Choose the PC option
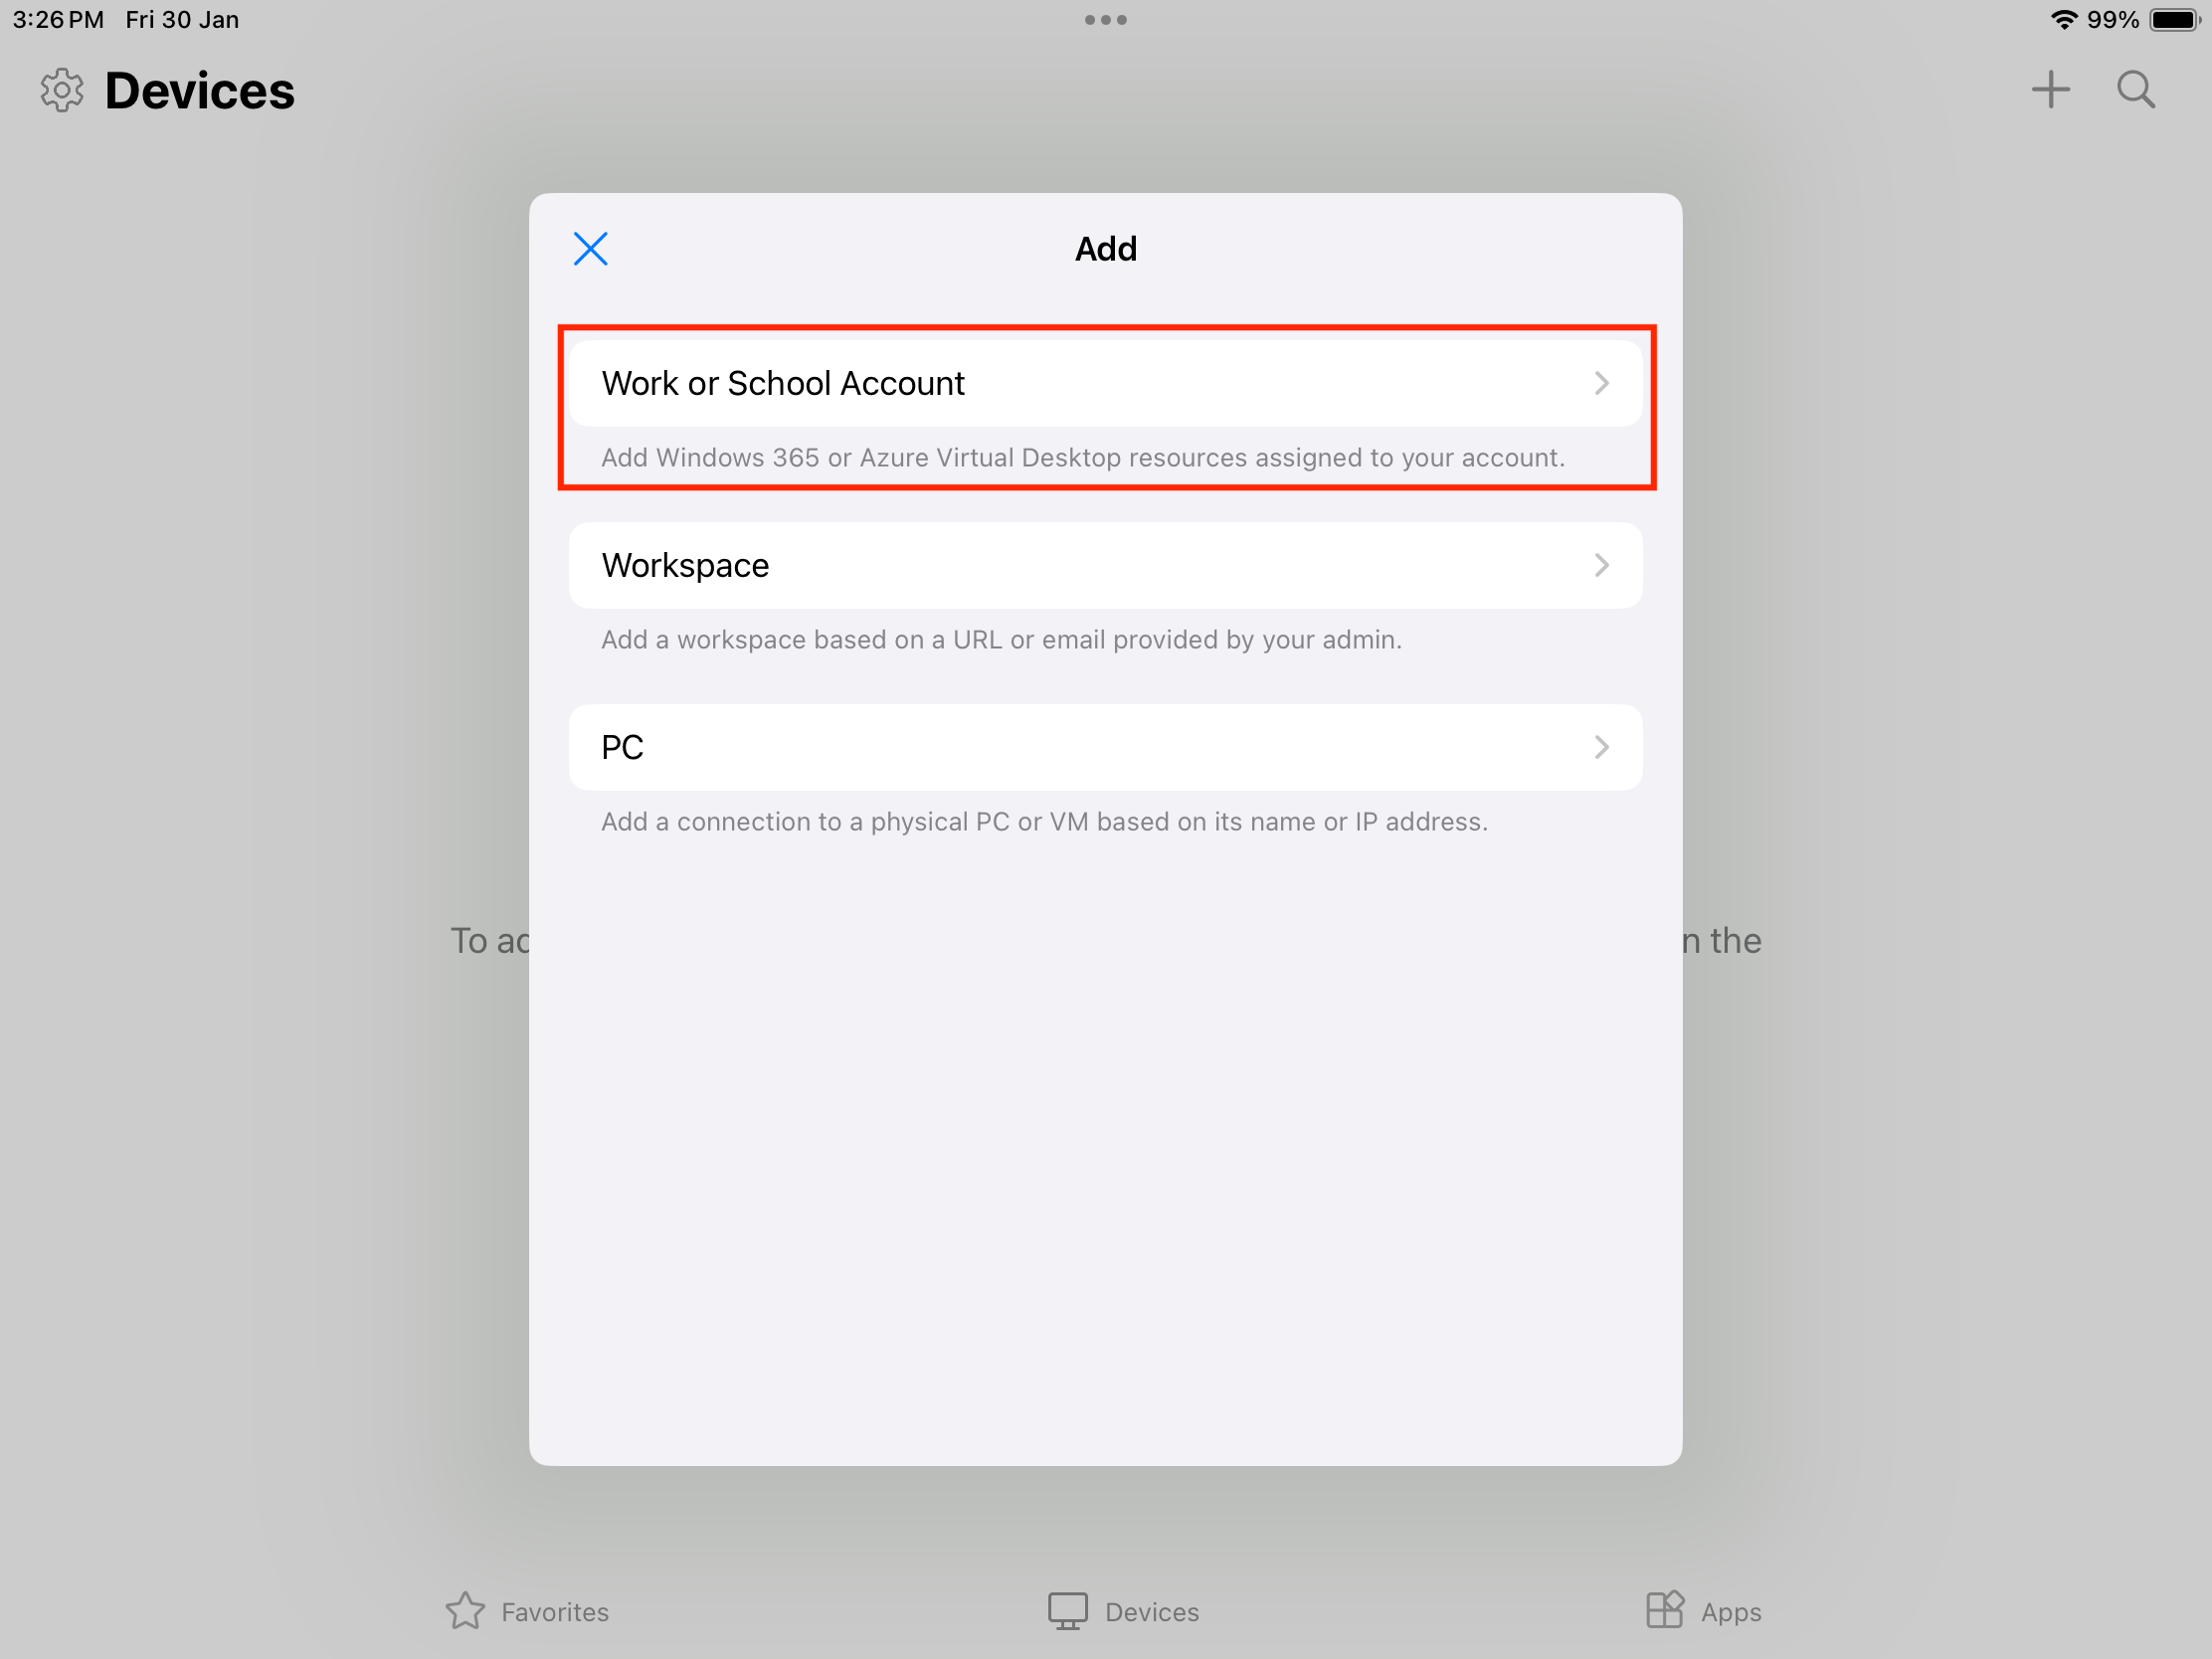 [x=1106, y=747]
